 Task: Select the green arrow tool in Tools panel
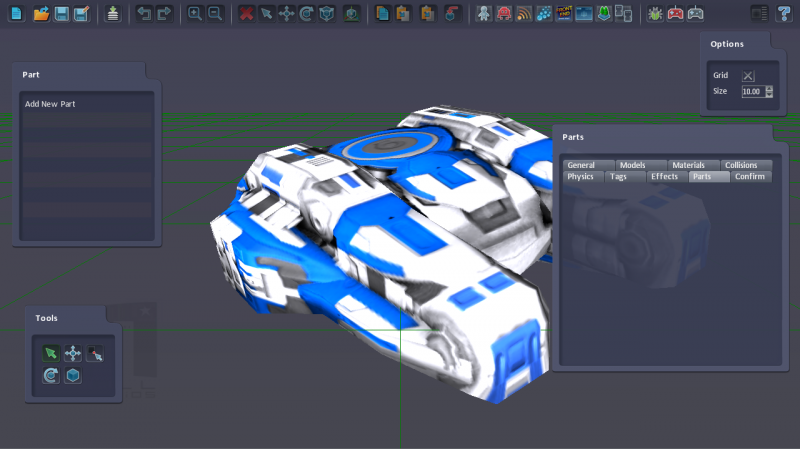pos(51,353)
